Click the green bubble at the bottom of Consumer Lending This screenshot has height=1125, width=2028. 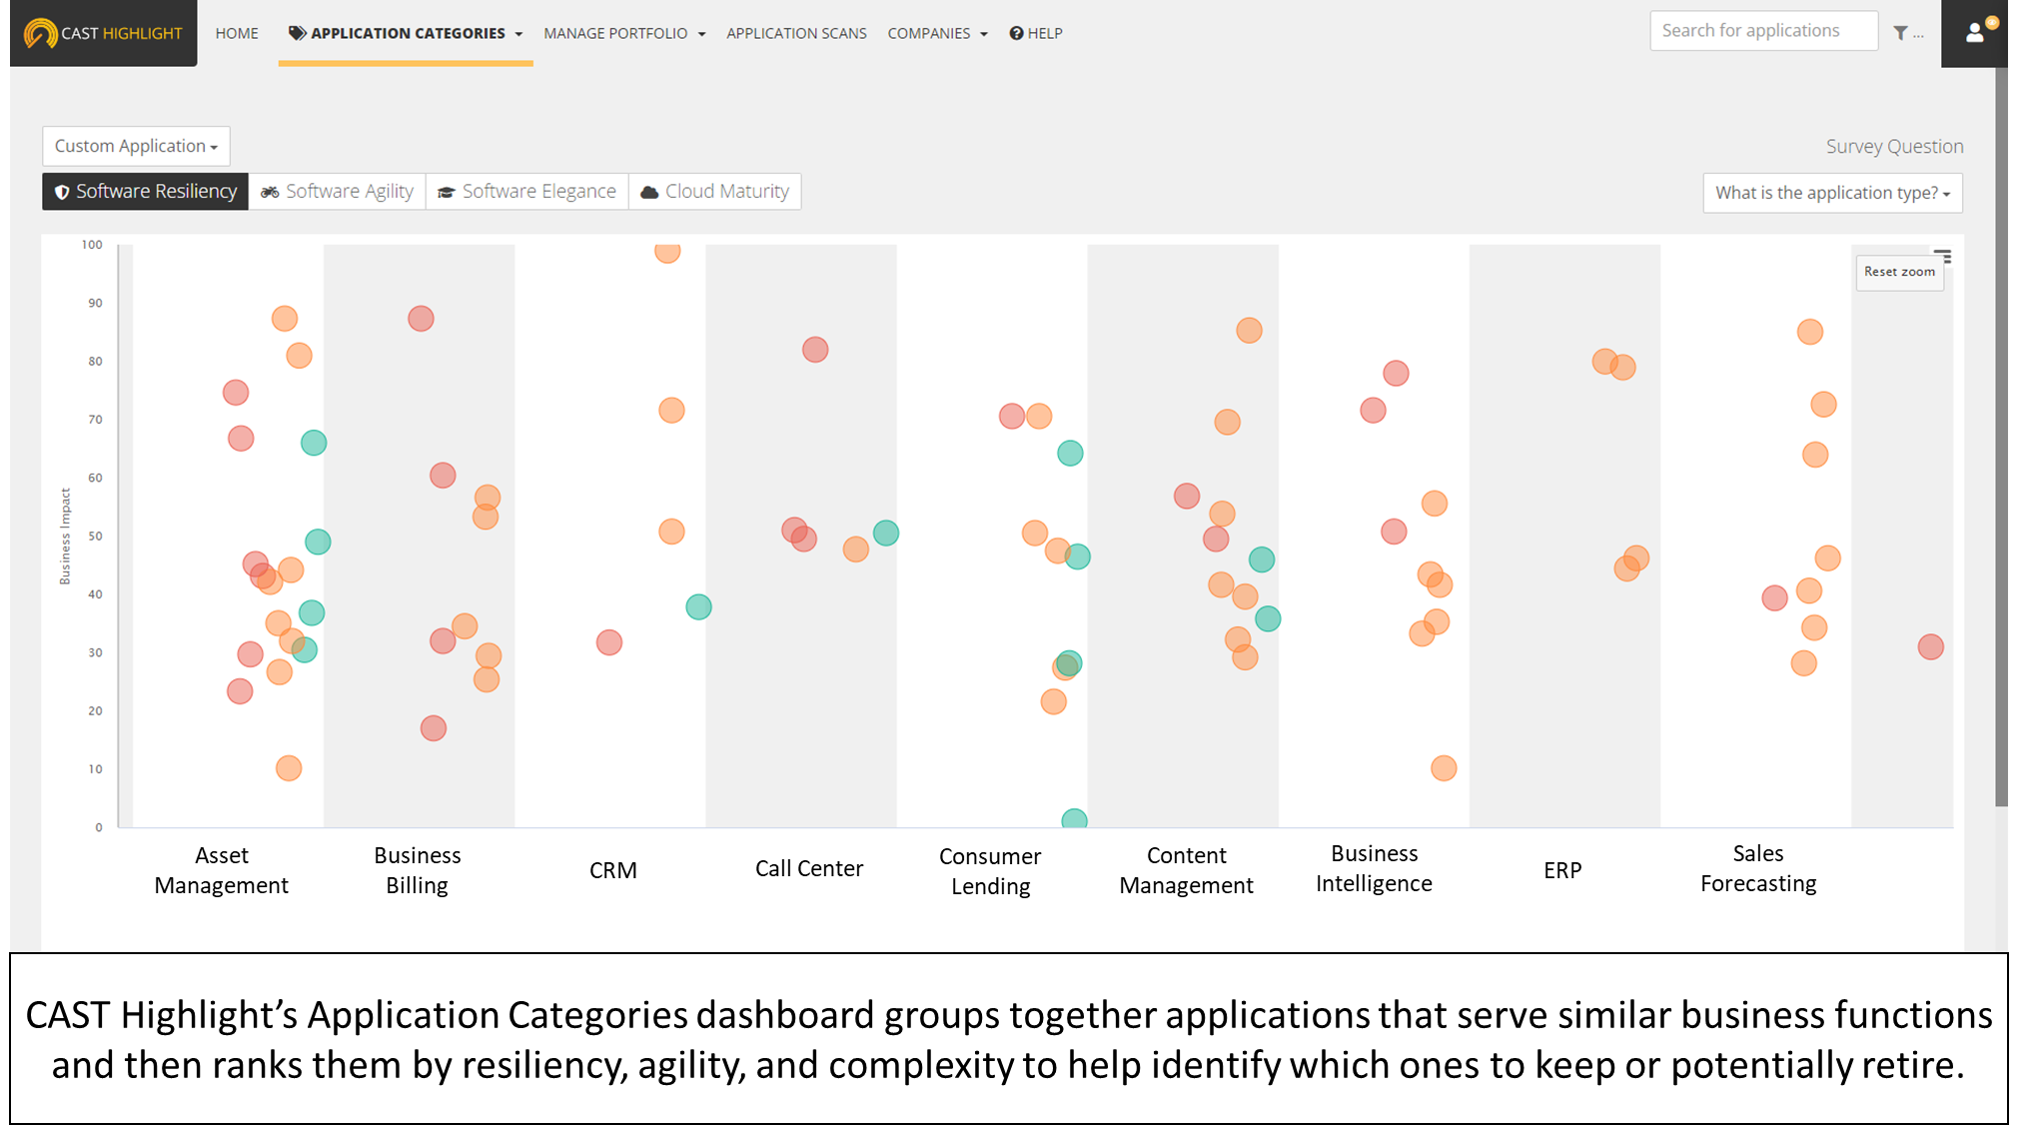click(x=1074, y=820)
